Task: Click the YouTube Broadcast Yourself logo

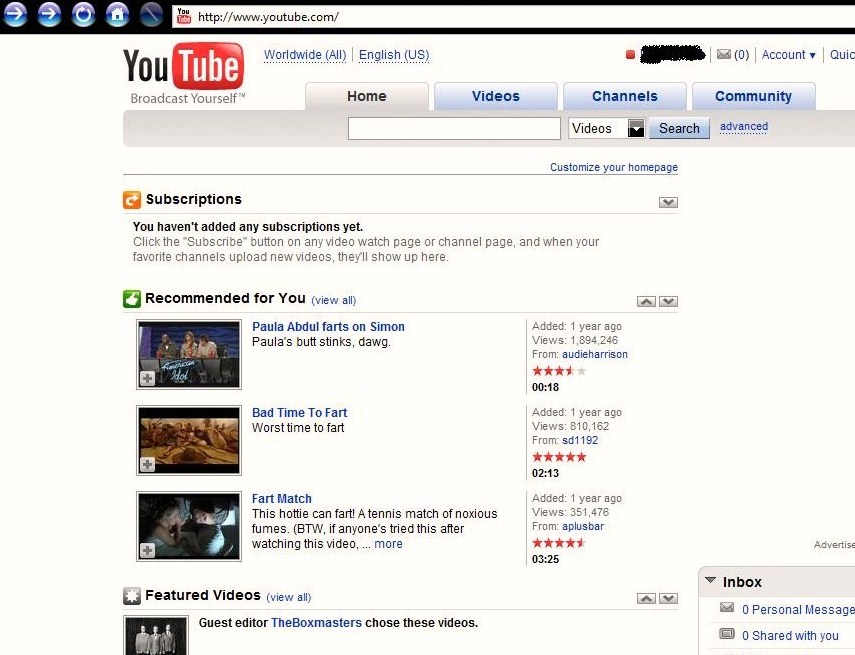Action: (x=184, y=74)
